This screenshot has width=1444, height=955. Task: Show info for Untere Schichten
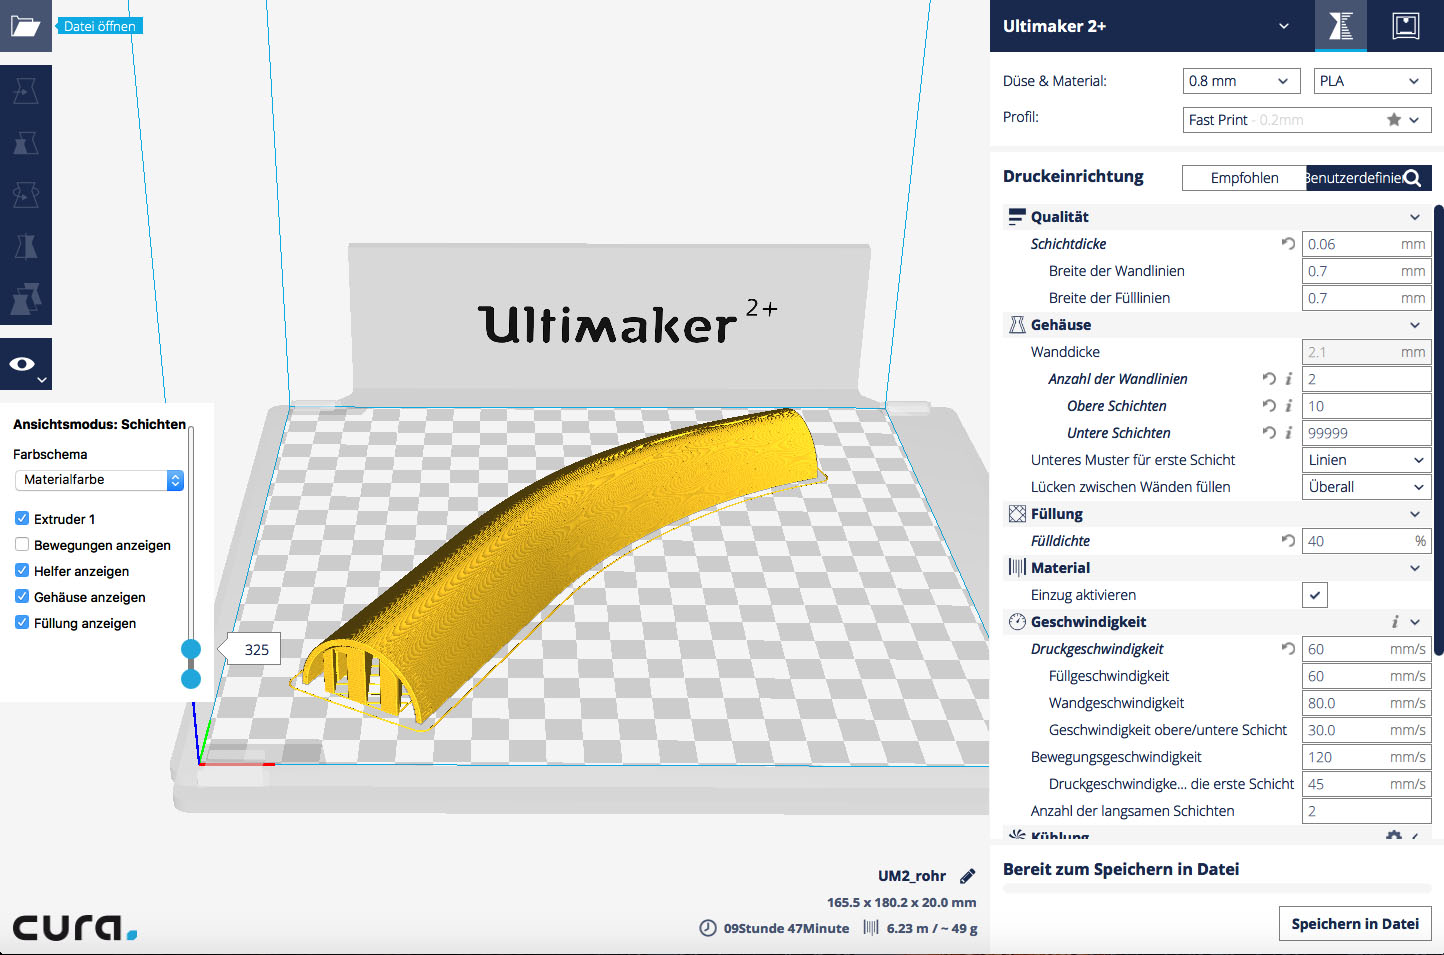pyautogui.click(x=1288, y=433)
